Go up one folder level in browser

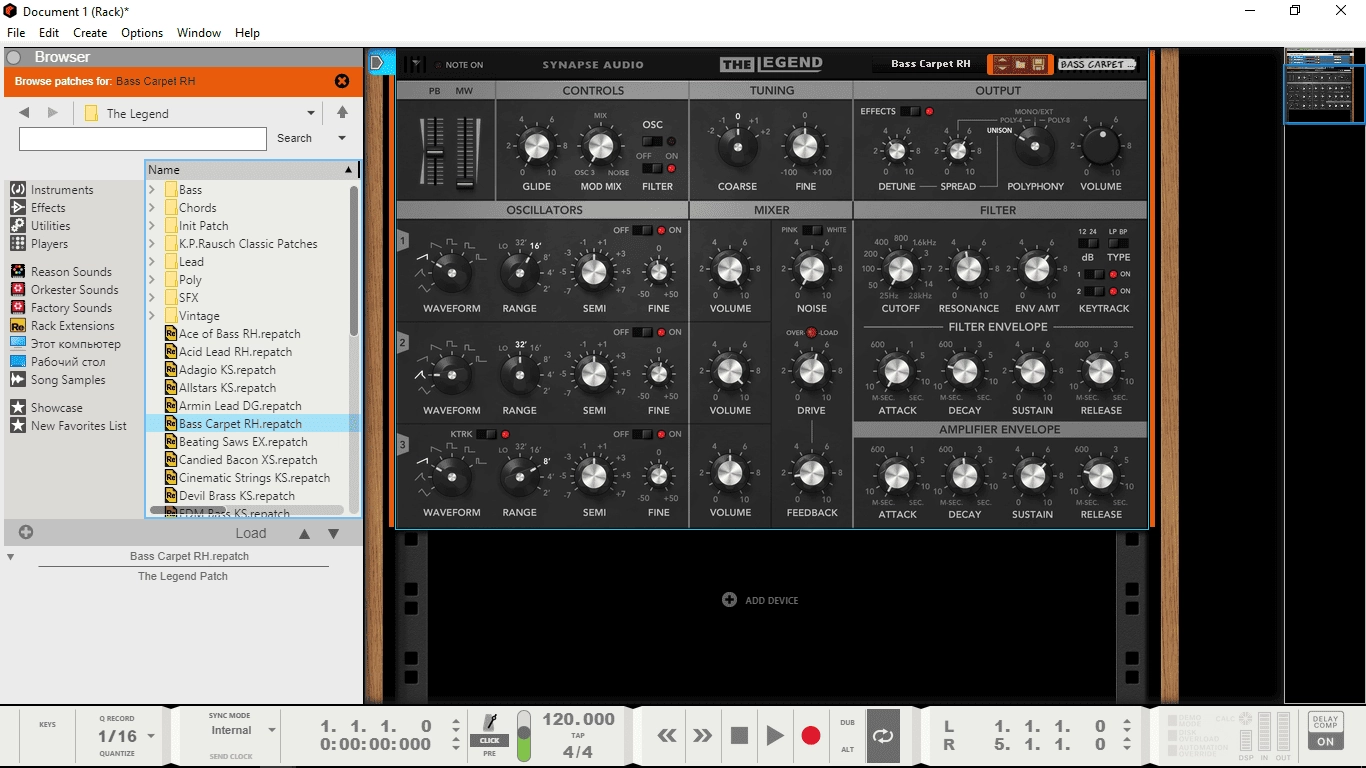tap(342, 113)
